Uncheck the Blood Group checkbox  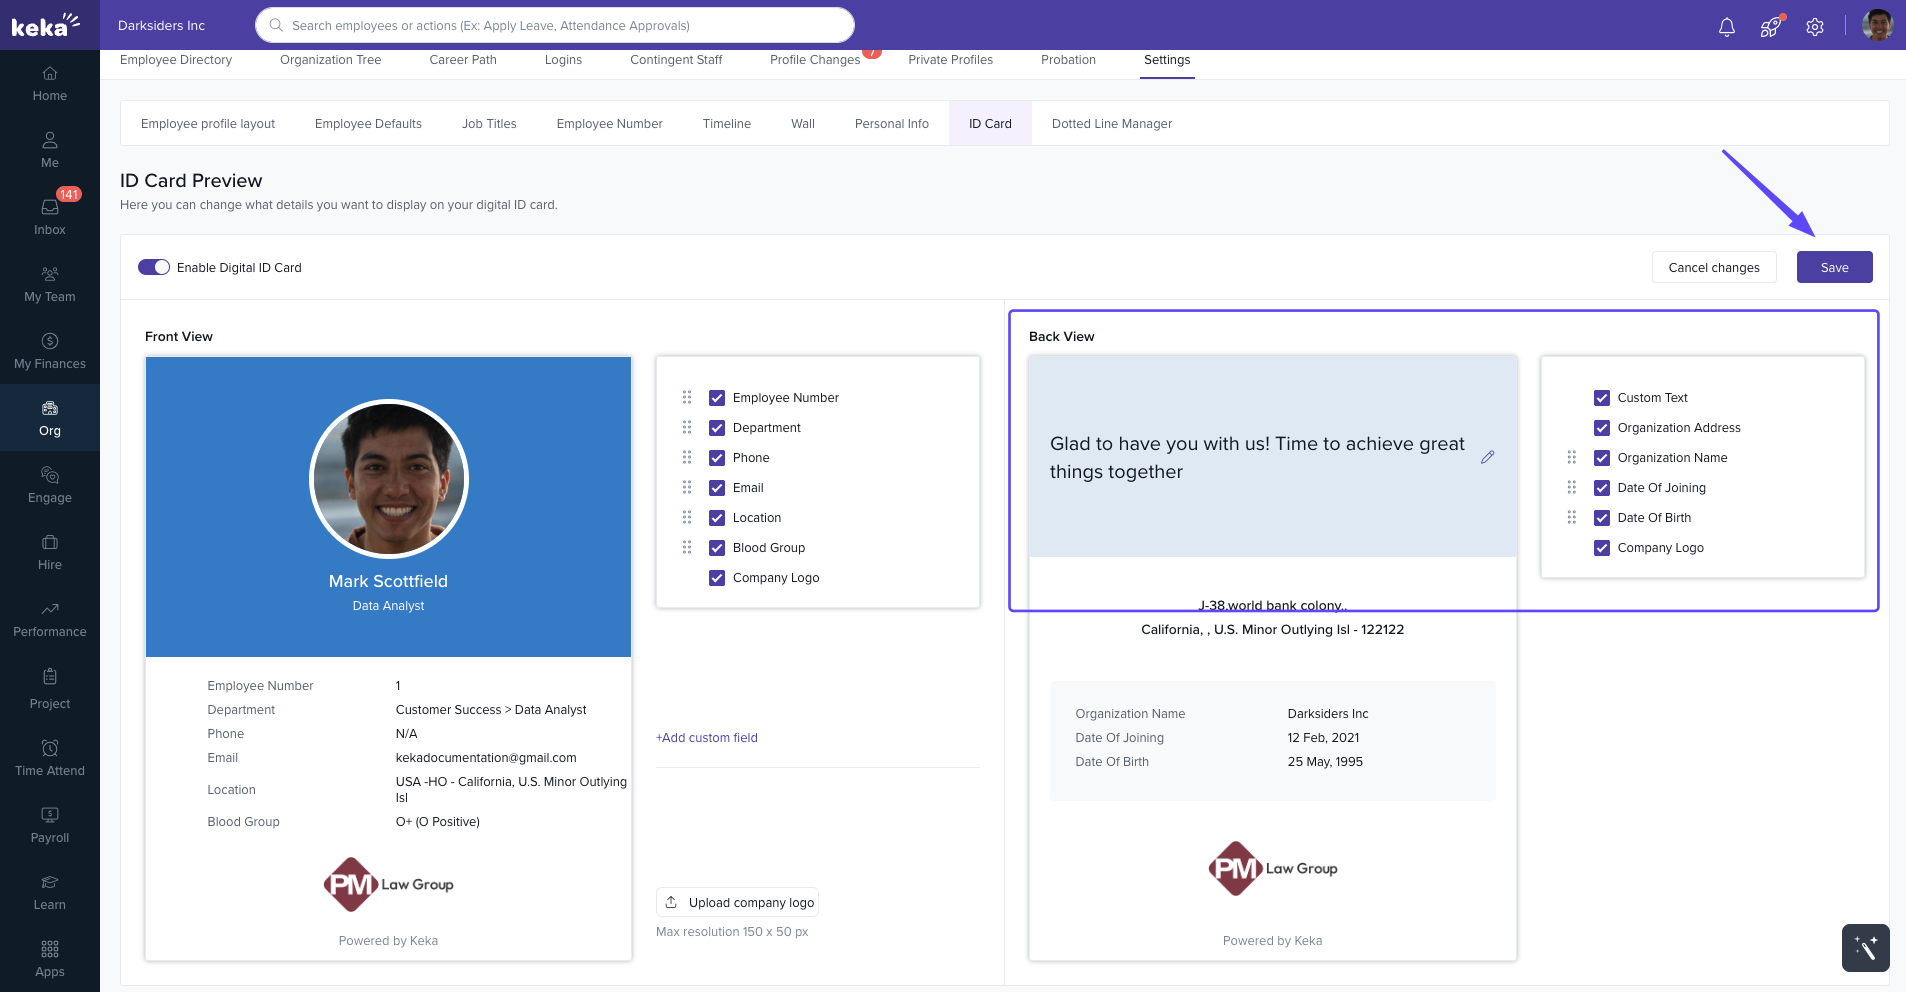[x=717, y=548]
